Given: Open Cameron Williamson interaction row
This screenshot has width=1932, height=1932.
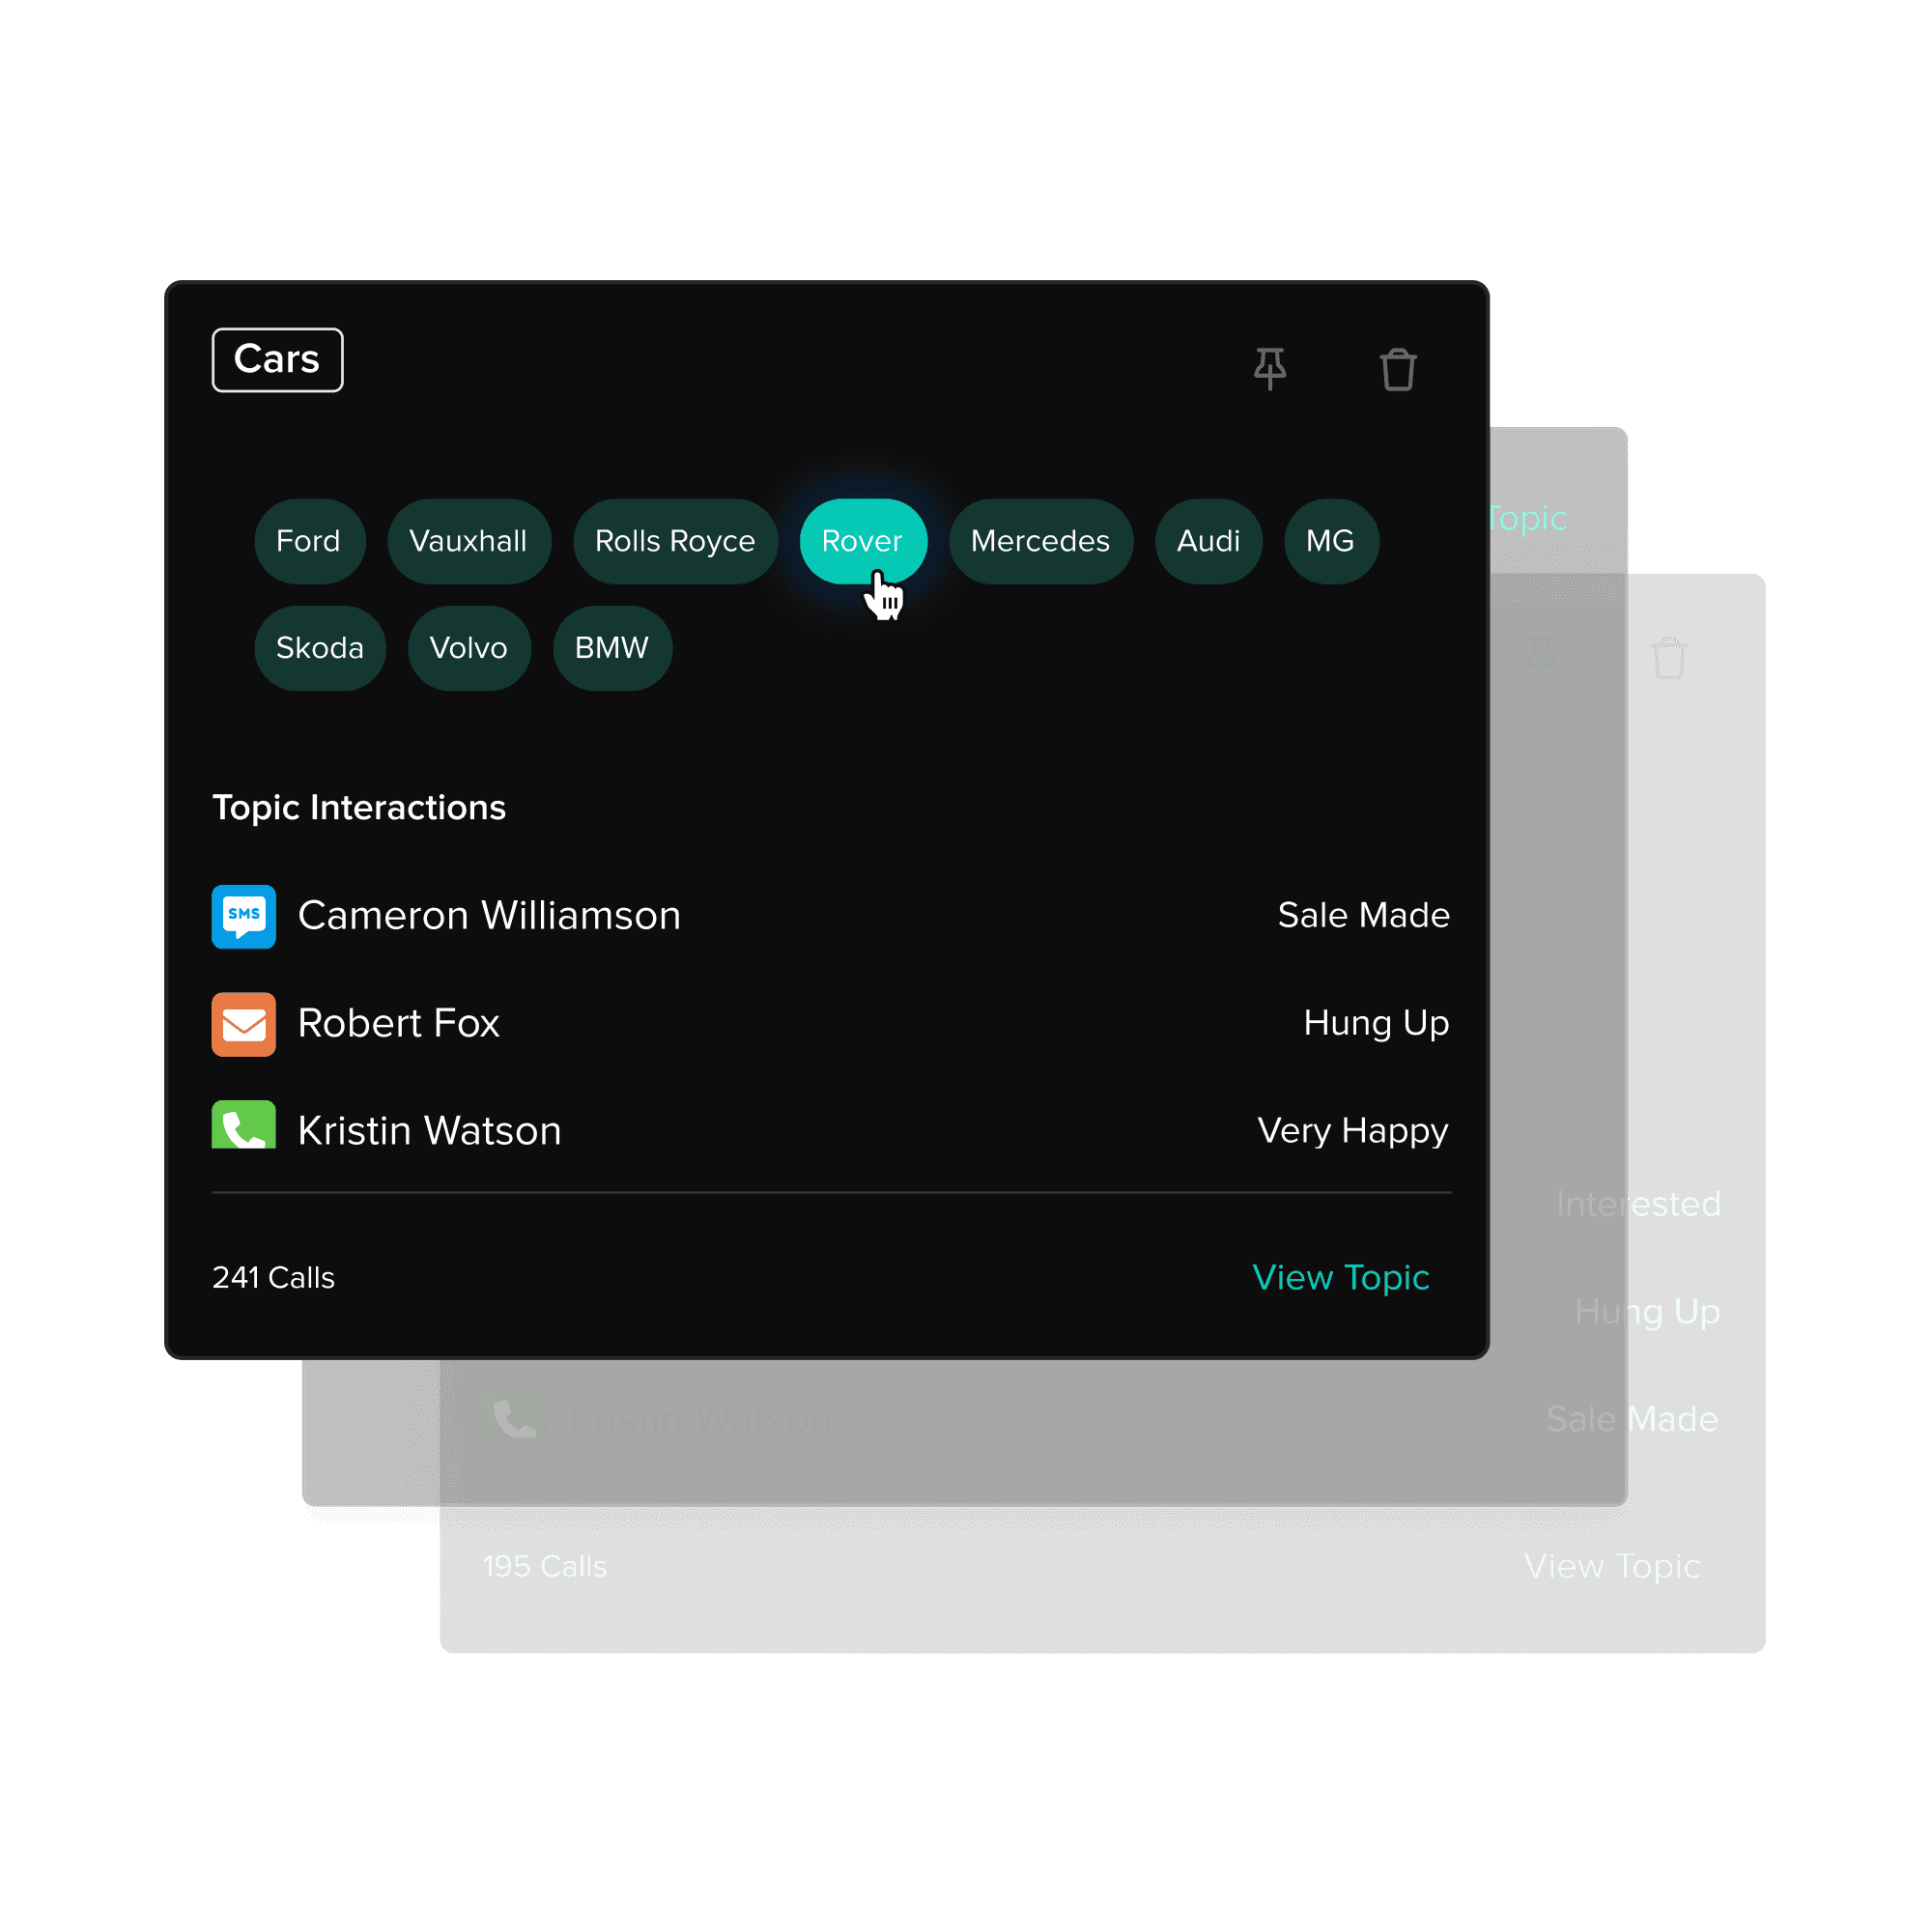Looking at the screenshot, I should tap(489, 916).
